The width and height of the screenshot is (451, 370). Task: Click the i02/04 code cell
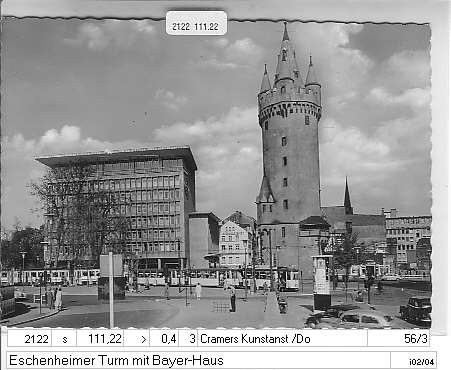[413, 360]
